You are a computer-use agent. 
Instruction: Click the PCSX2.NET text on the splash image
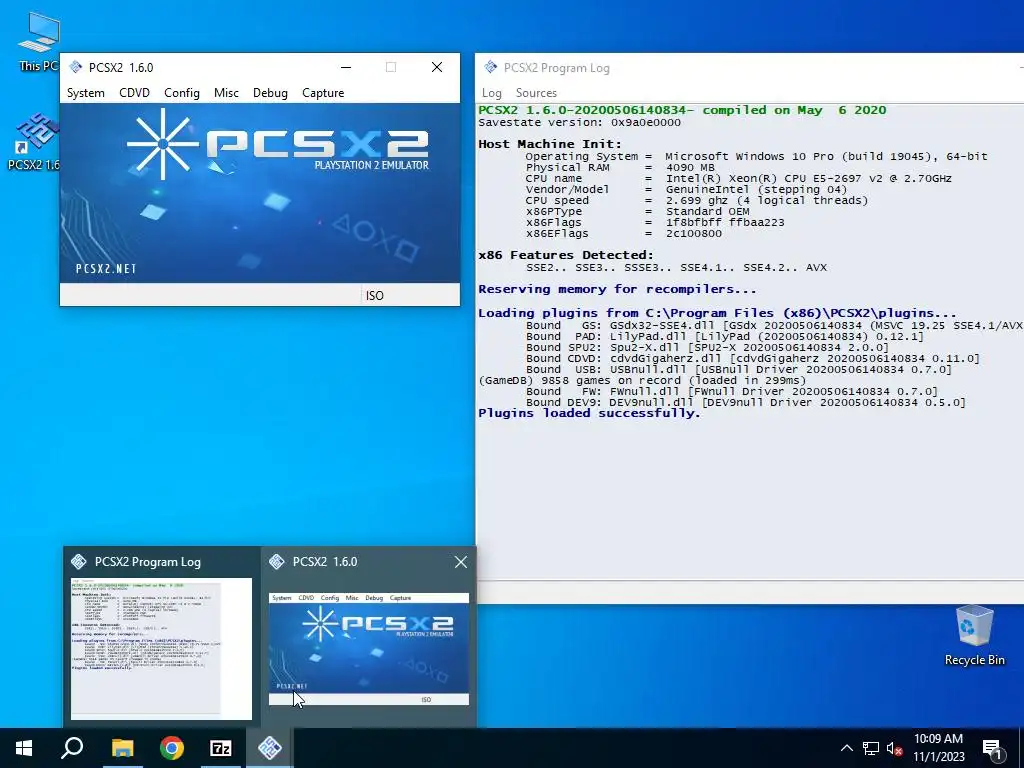click(x=106, y=268)
